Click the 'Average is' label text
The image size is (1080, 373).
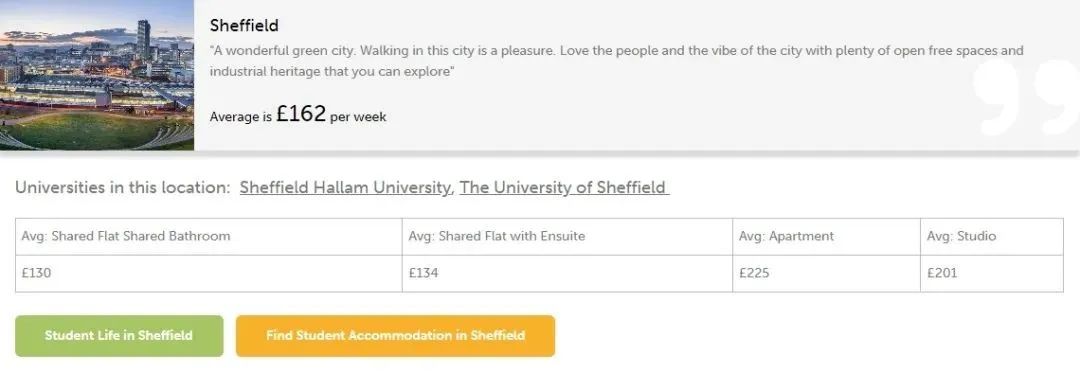coord(240,117)
